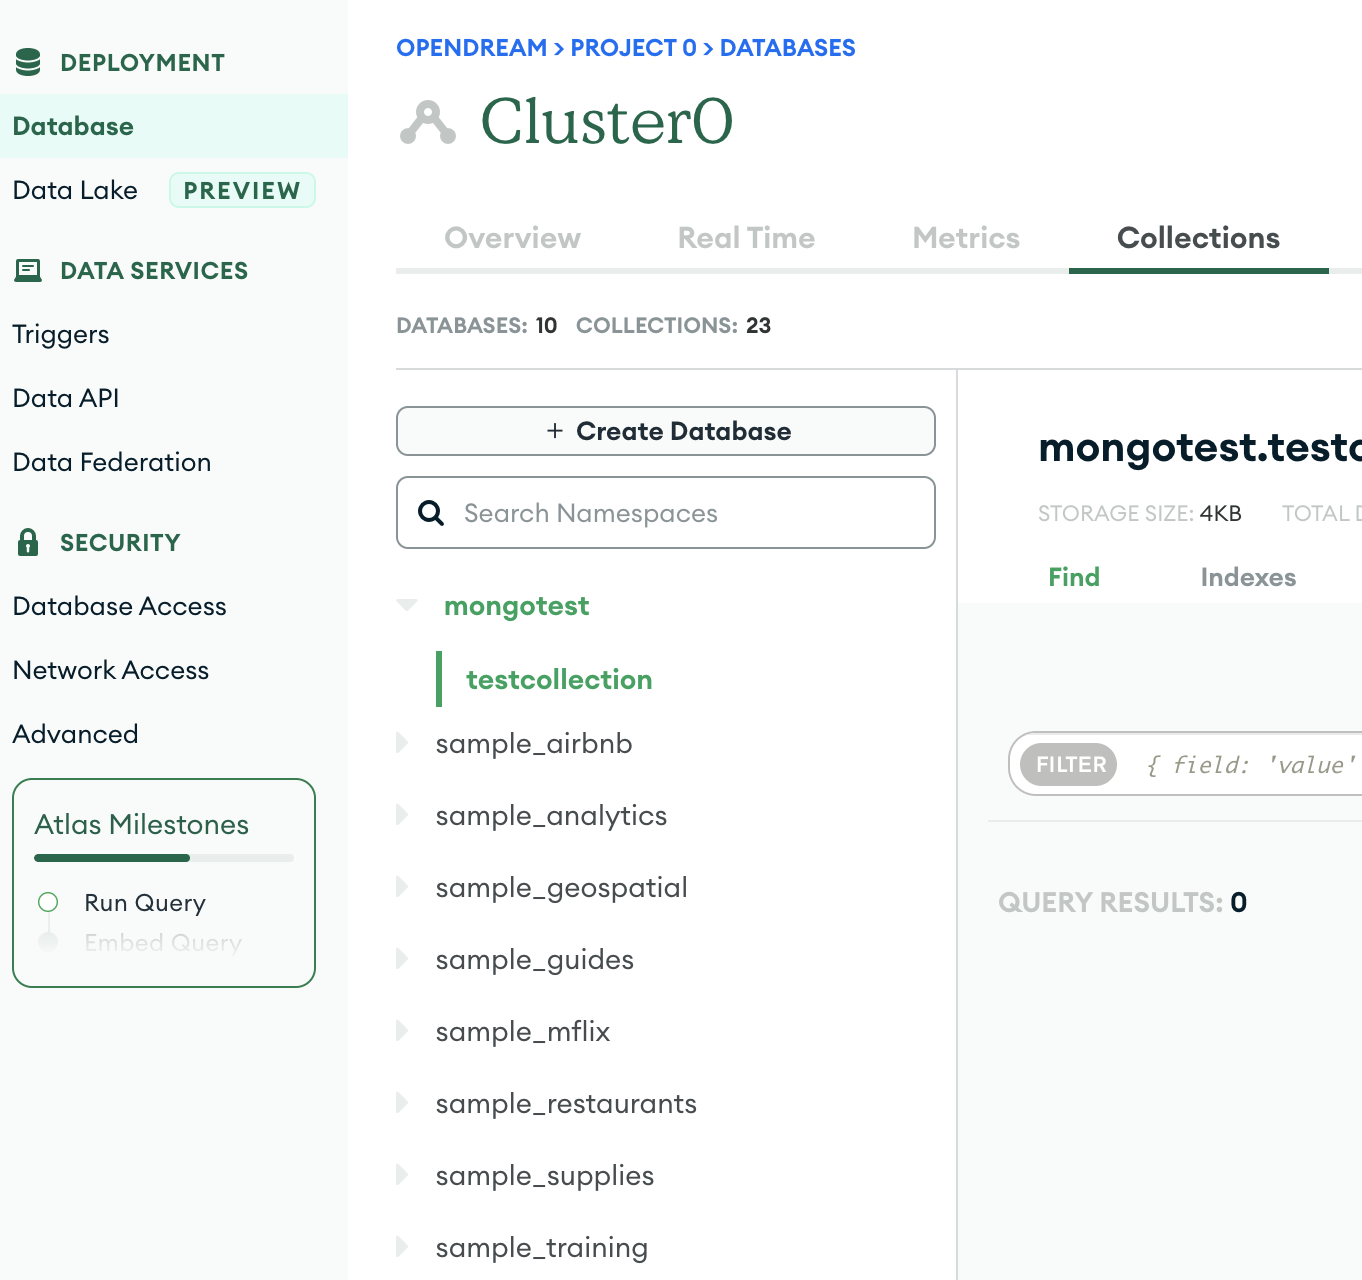
Task: Switch to the Real Time tab
Action: click(x=746, y=238)
